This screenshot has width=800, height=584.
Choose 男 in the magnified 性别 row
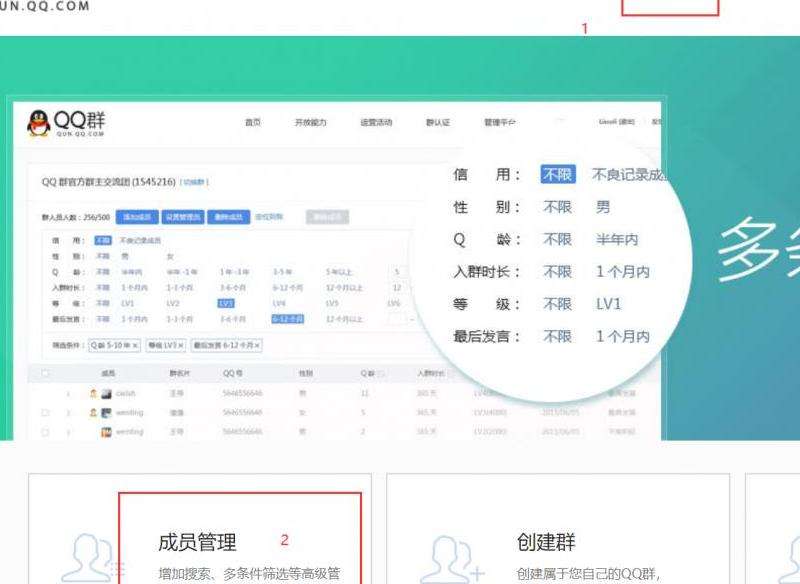pyautogui.click(x=603, y=207)
